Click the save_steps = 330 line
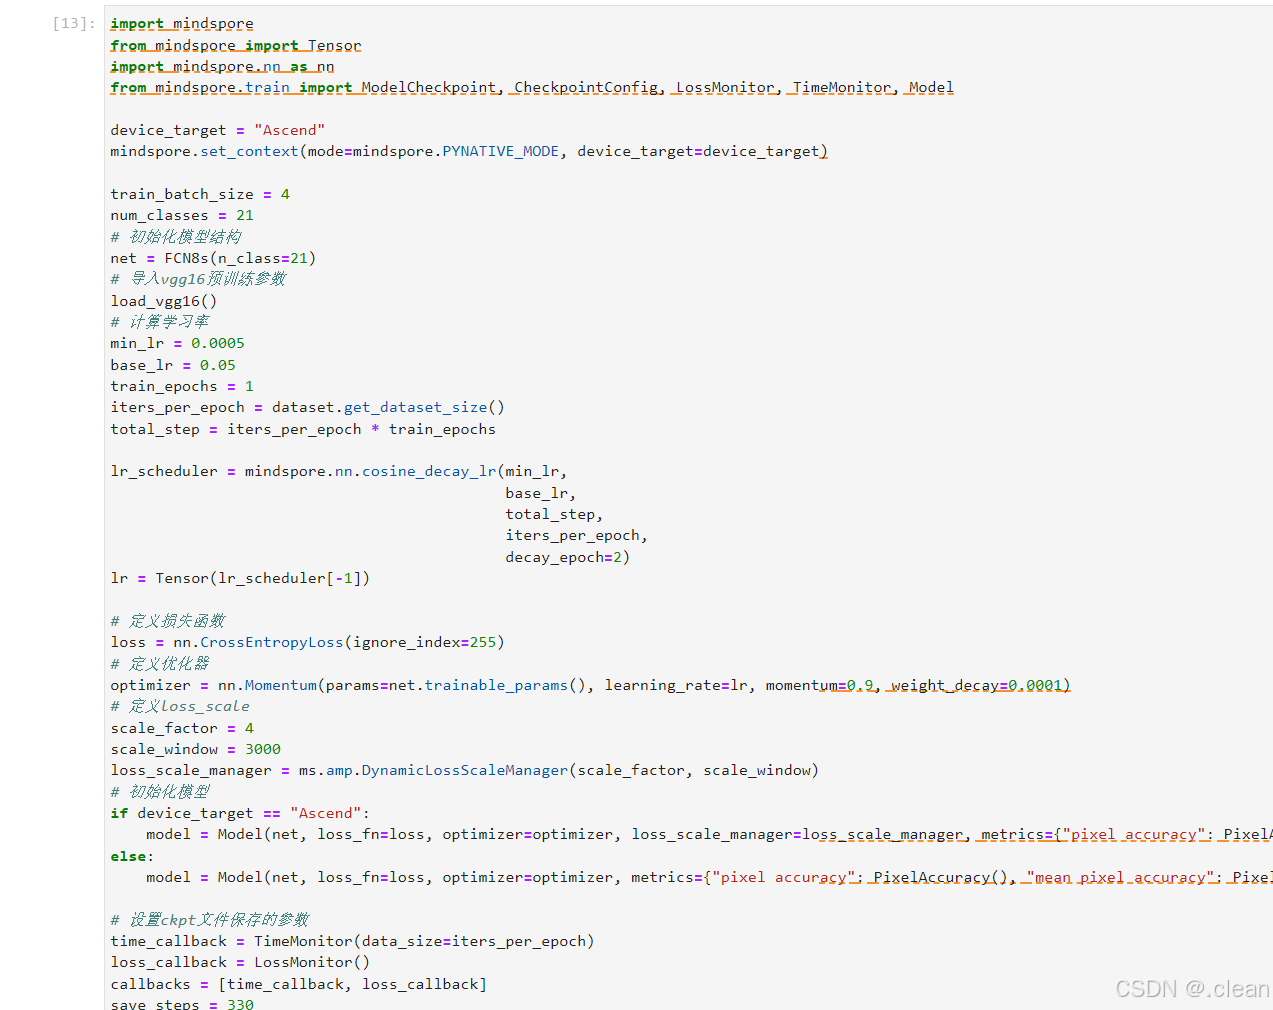Viewport: 1273px width, 1010px height. 182,1004
